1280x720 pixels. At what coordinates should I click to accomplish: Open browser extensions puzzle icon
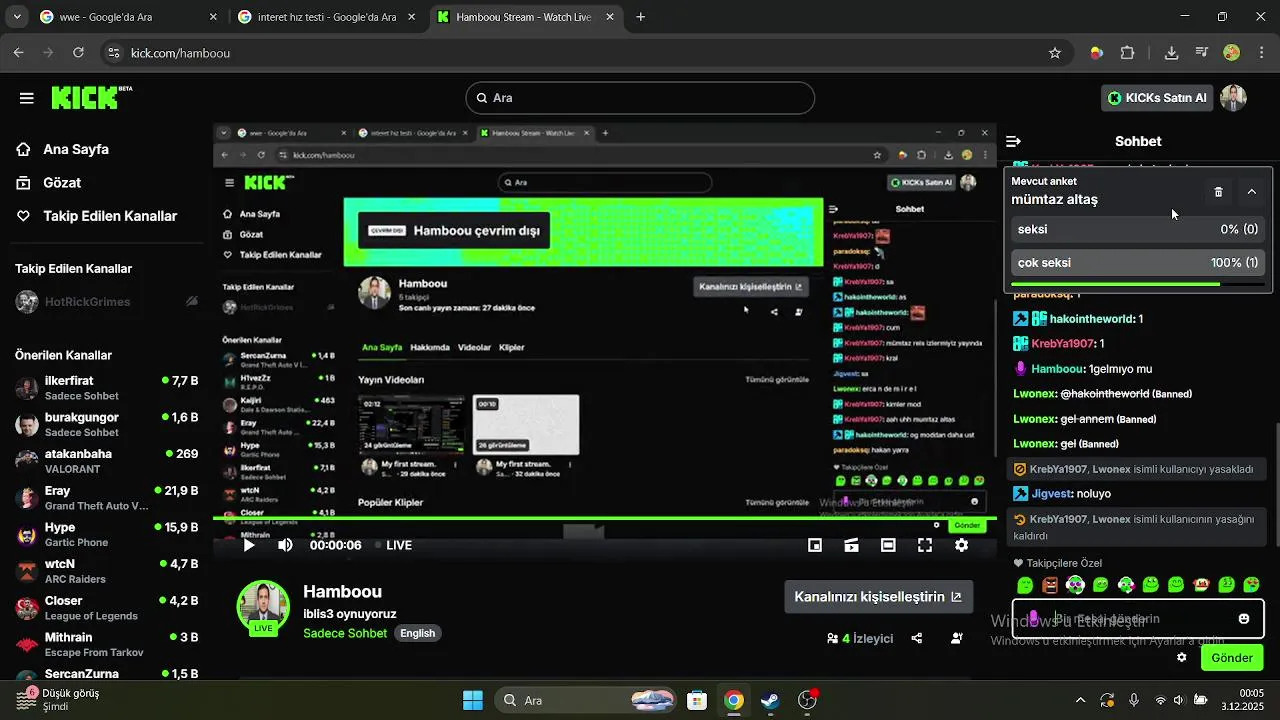[x=1128, y=53]
